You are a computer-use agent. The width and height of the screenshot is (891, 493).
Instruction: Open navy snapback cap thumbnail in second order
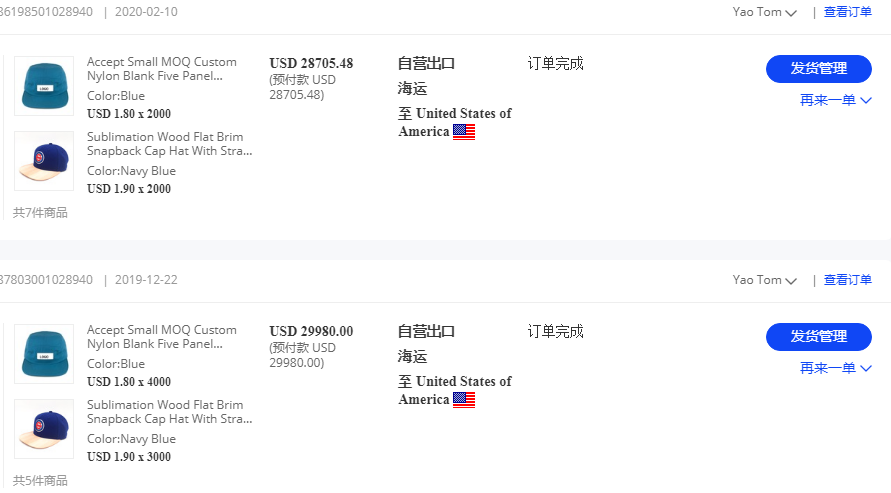click(x=44, y=429)
